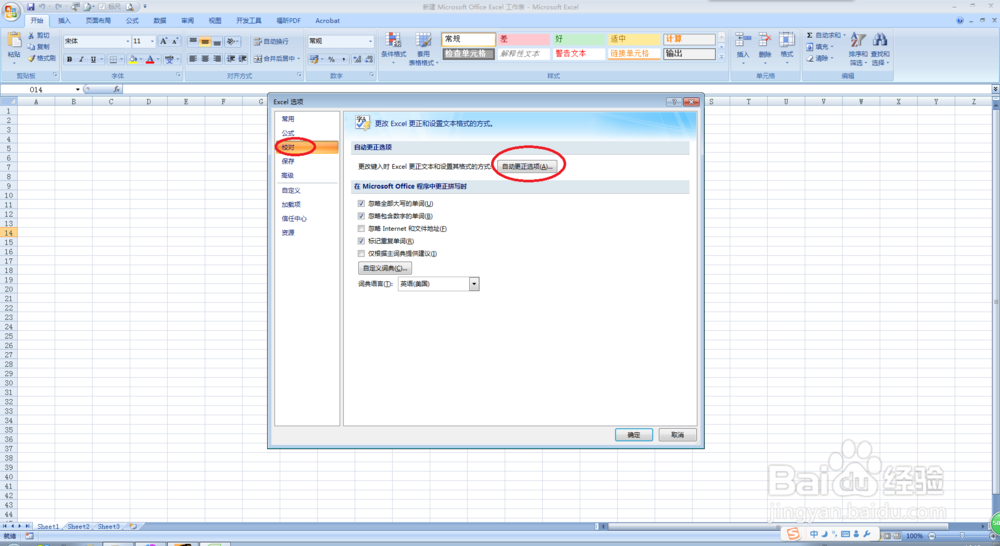Click the Format Painter (格式刷) icon

31,58
